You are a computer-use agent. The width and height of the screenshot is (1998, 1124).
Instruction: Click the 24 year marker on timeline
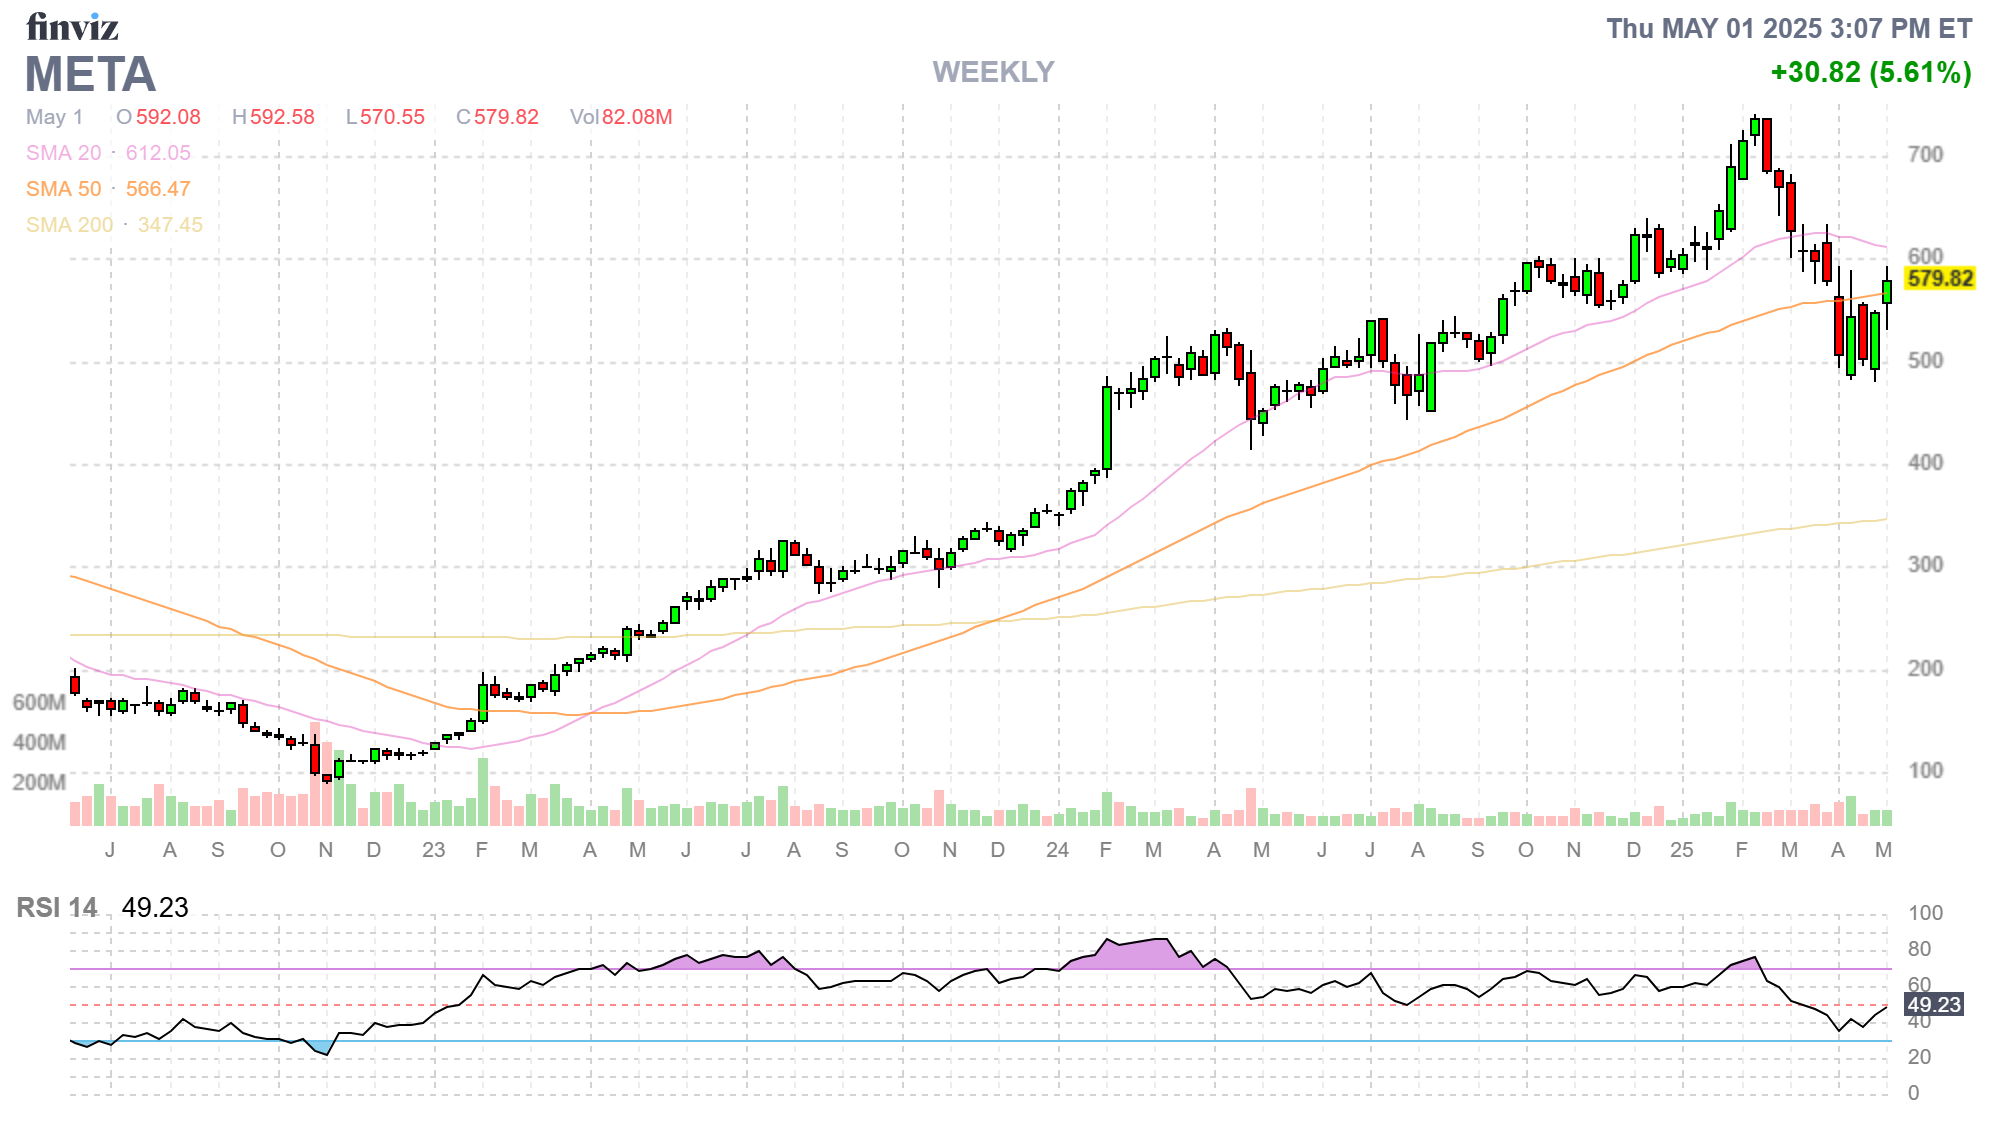[1057, 851]
